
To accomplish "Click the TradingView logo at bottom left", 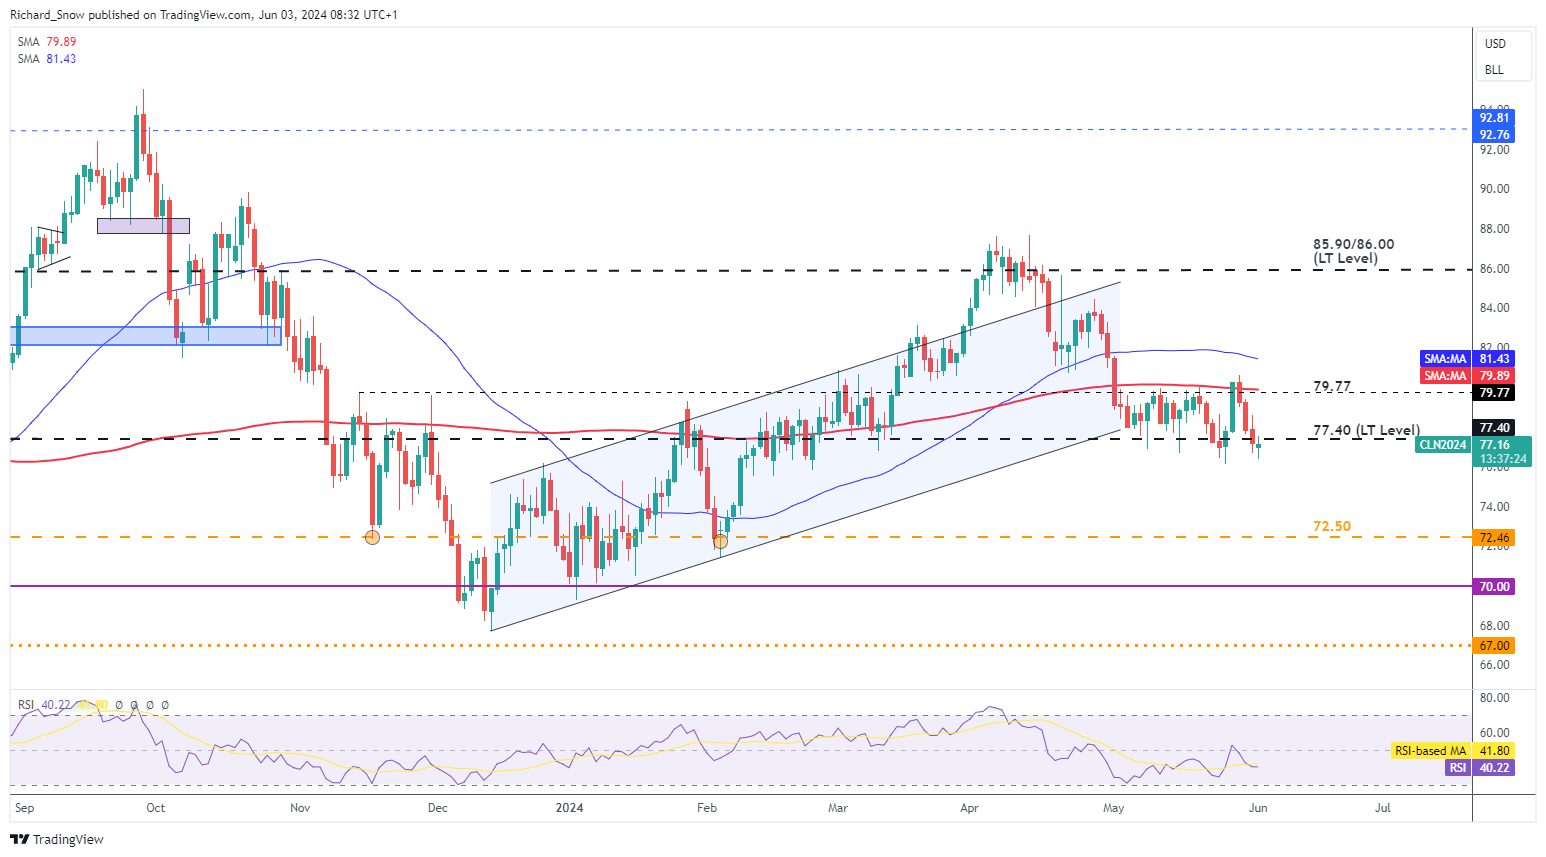I will point(57,839).
